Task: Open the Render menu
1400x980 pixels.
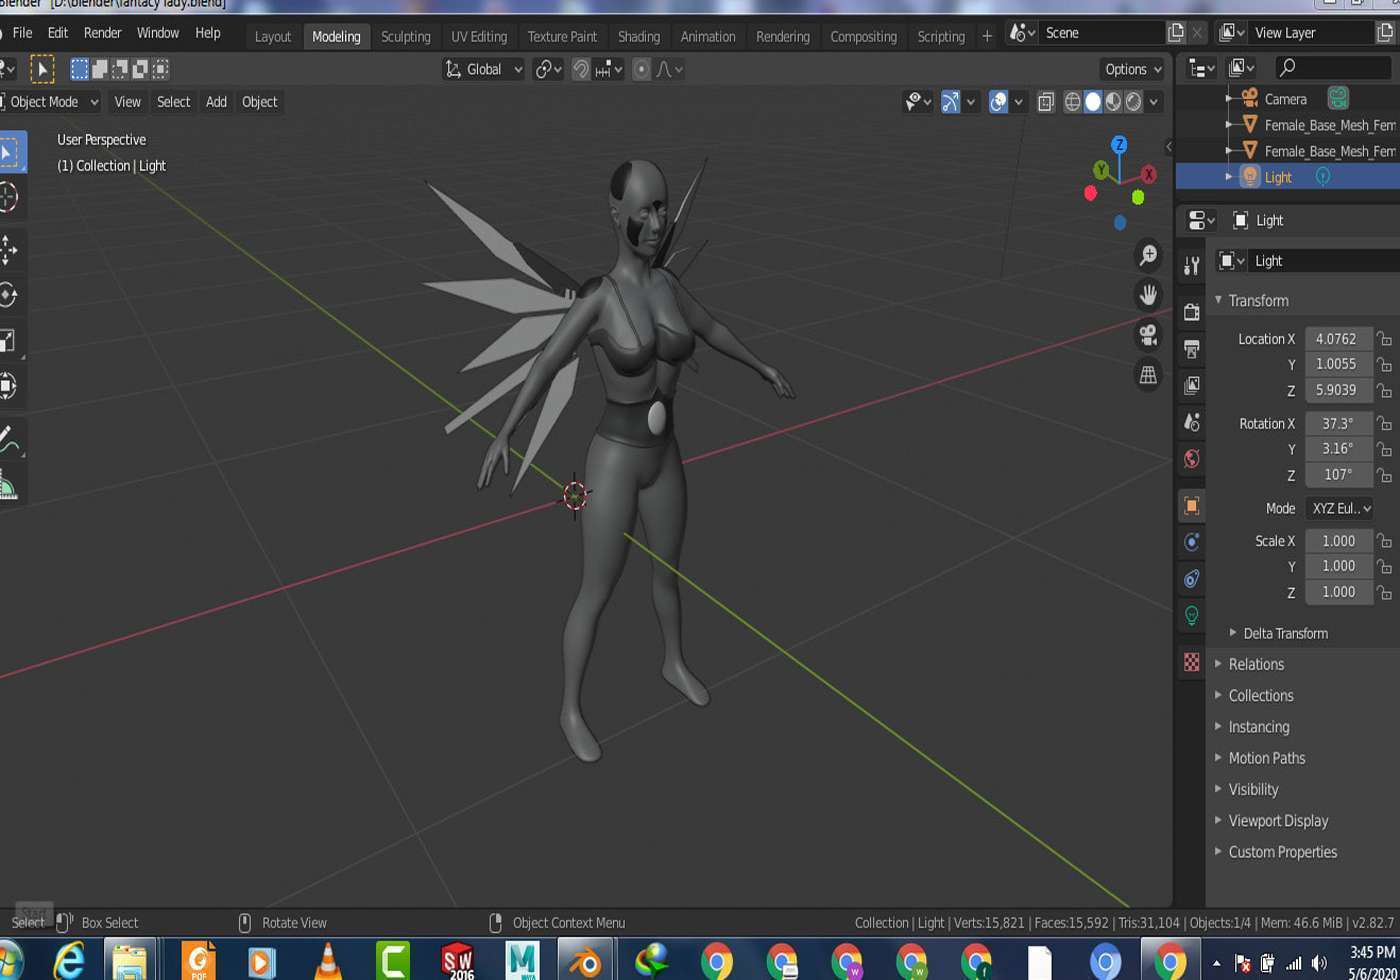Action: pos(102,33)
